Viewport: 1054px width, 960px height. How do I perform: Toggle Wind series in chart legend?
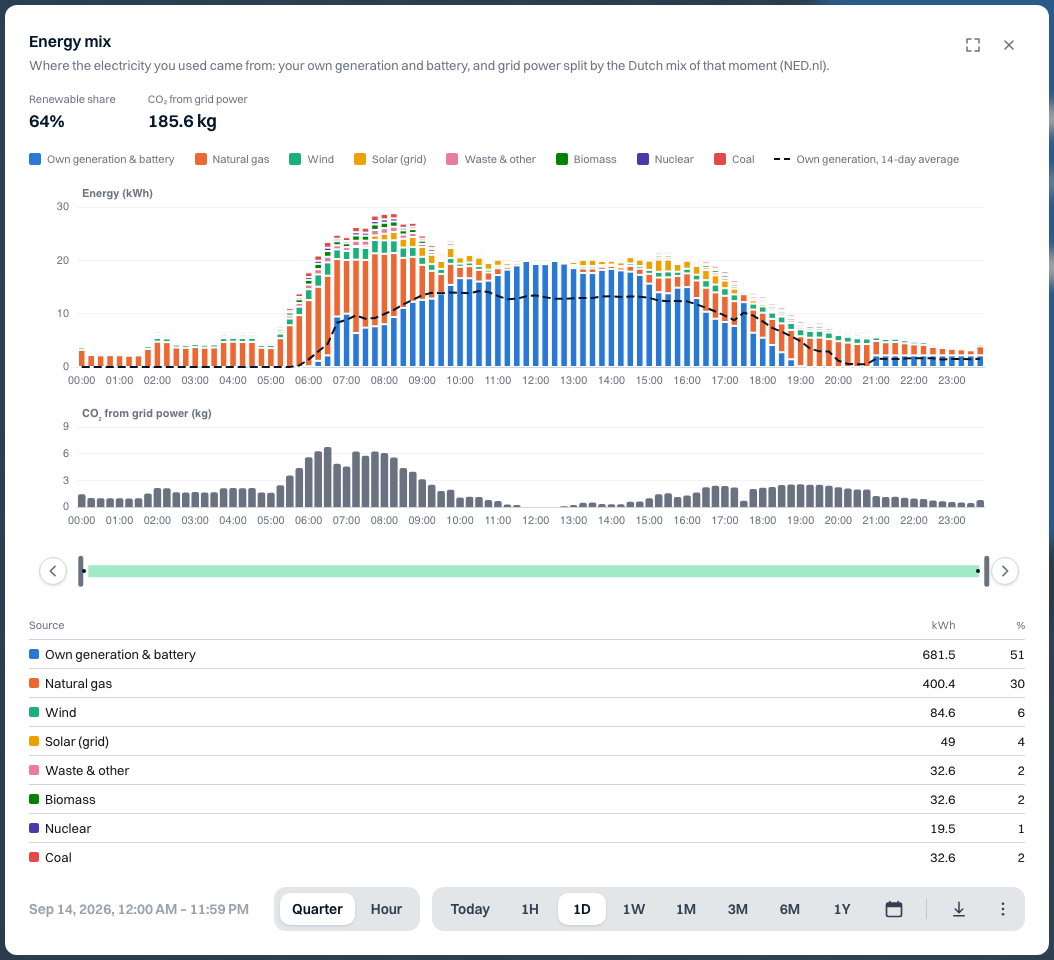pos(311,159)
